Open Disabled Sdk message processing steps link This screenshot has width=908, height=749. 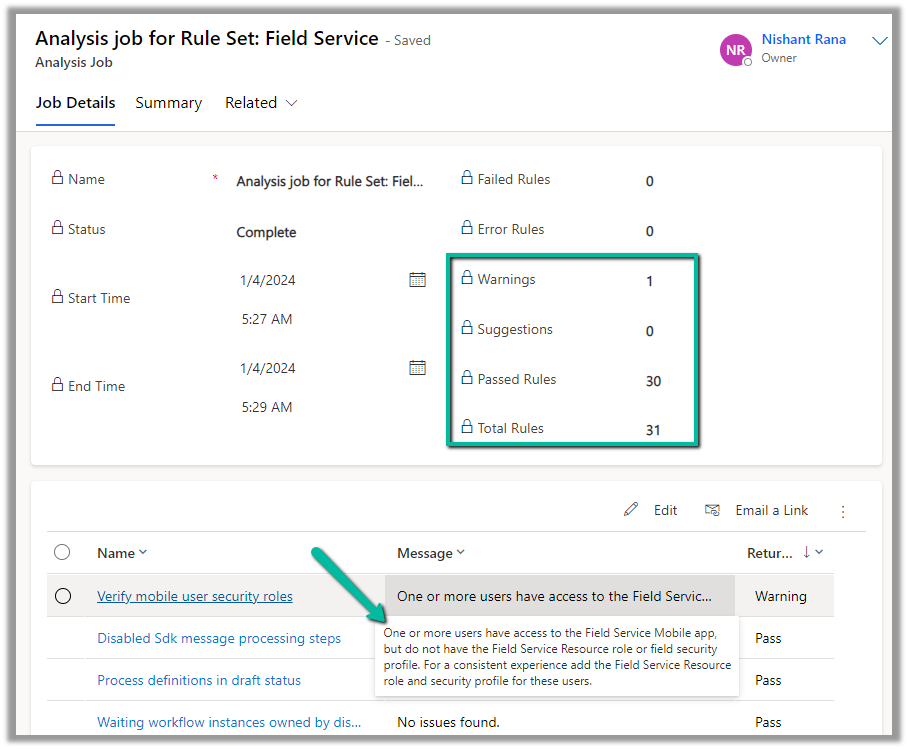tap(219, 638)
